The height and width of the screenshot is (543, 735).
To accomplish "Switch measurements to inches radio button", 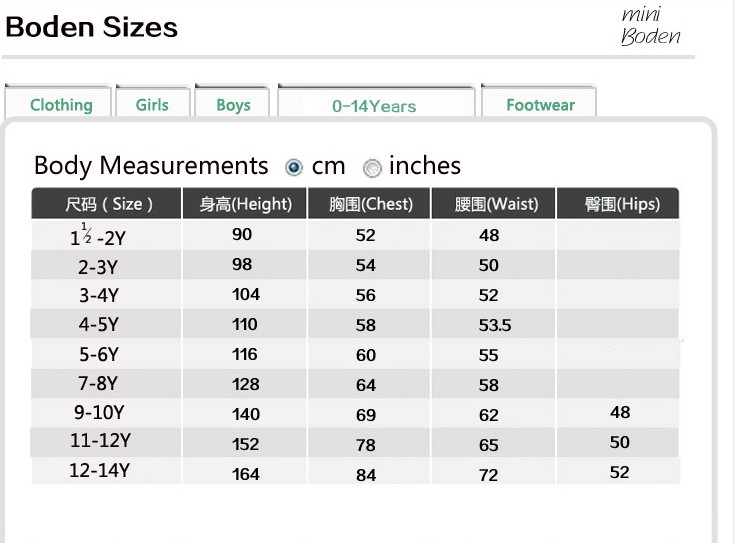I will [x=372, y=168].
